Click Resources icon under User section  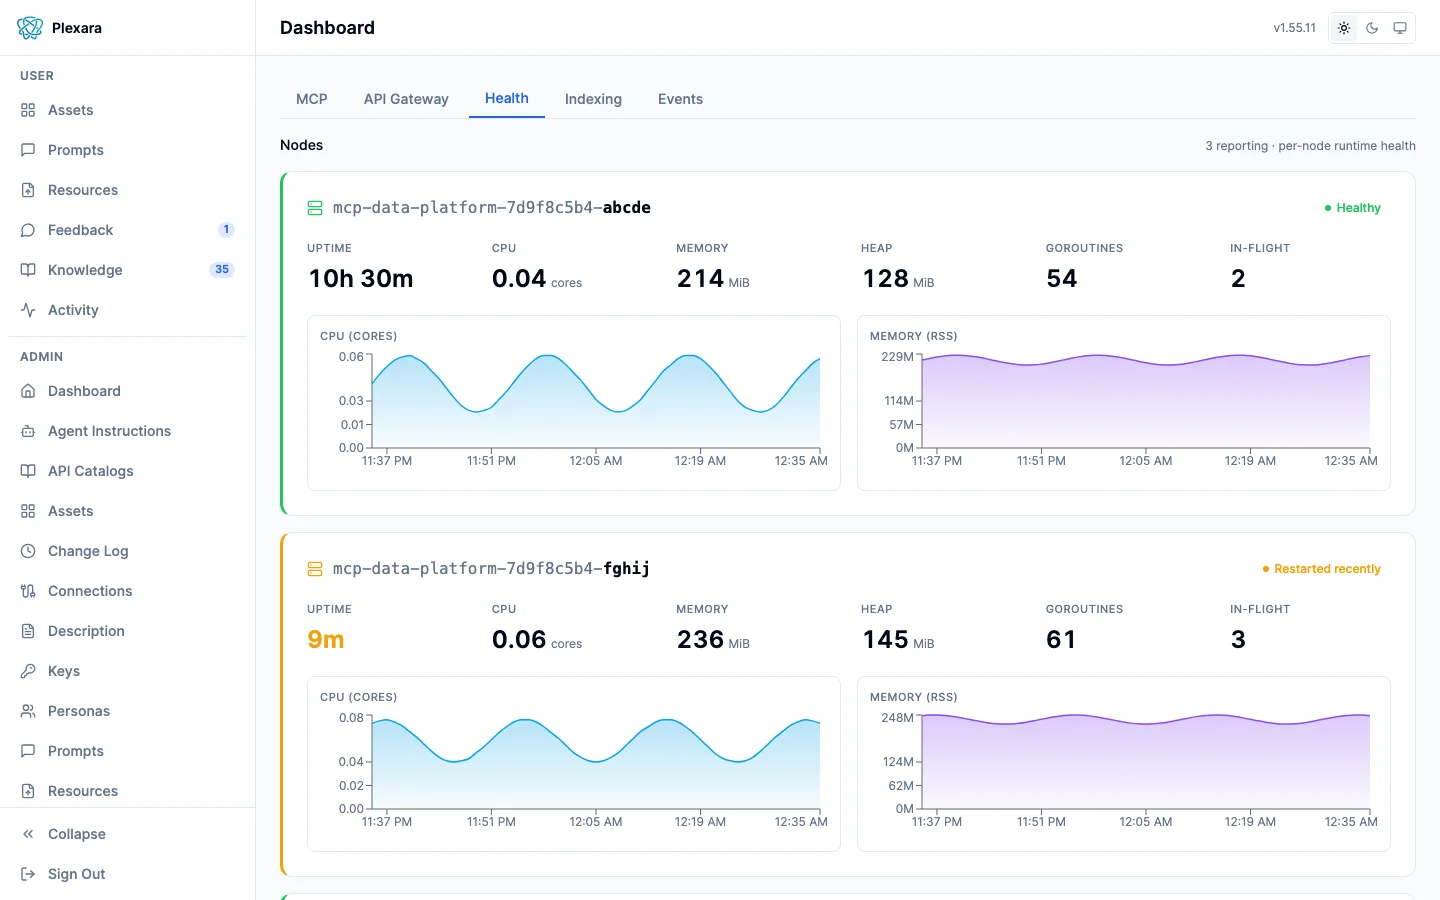pos(28,190)
